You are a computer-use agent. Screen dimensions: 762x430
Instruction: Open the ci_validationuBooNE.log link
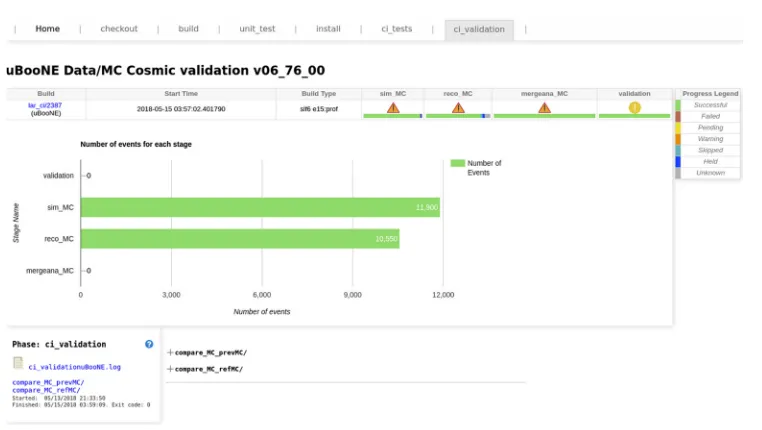74,367
